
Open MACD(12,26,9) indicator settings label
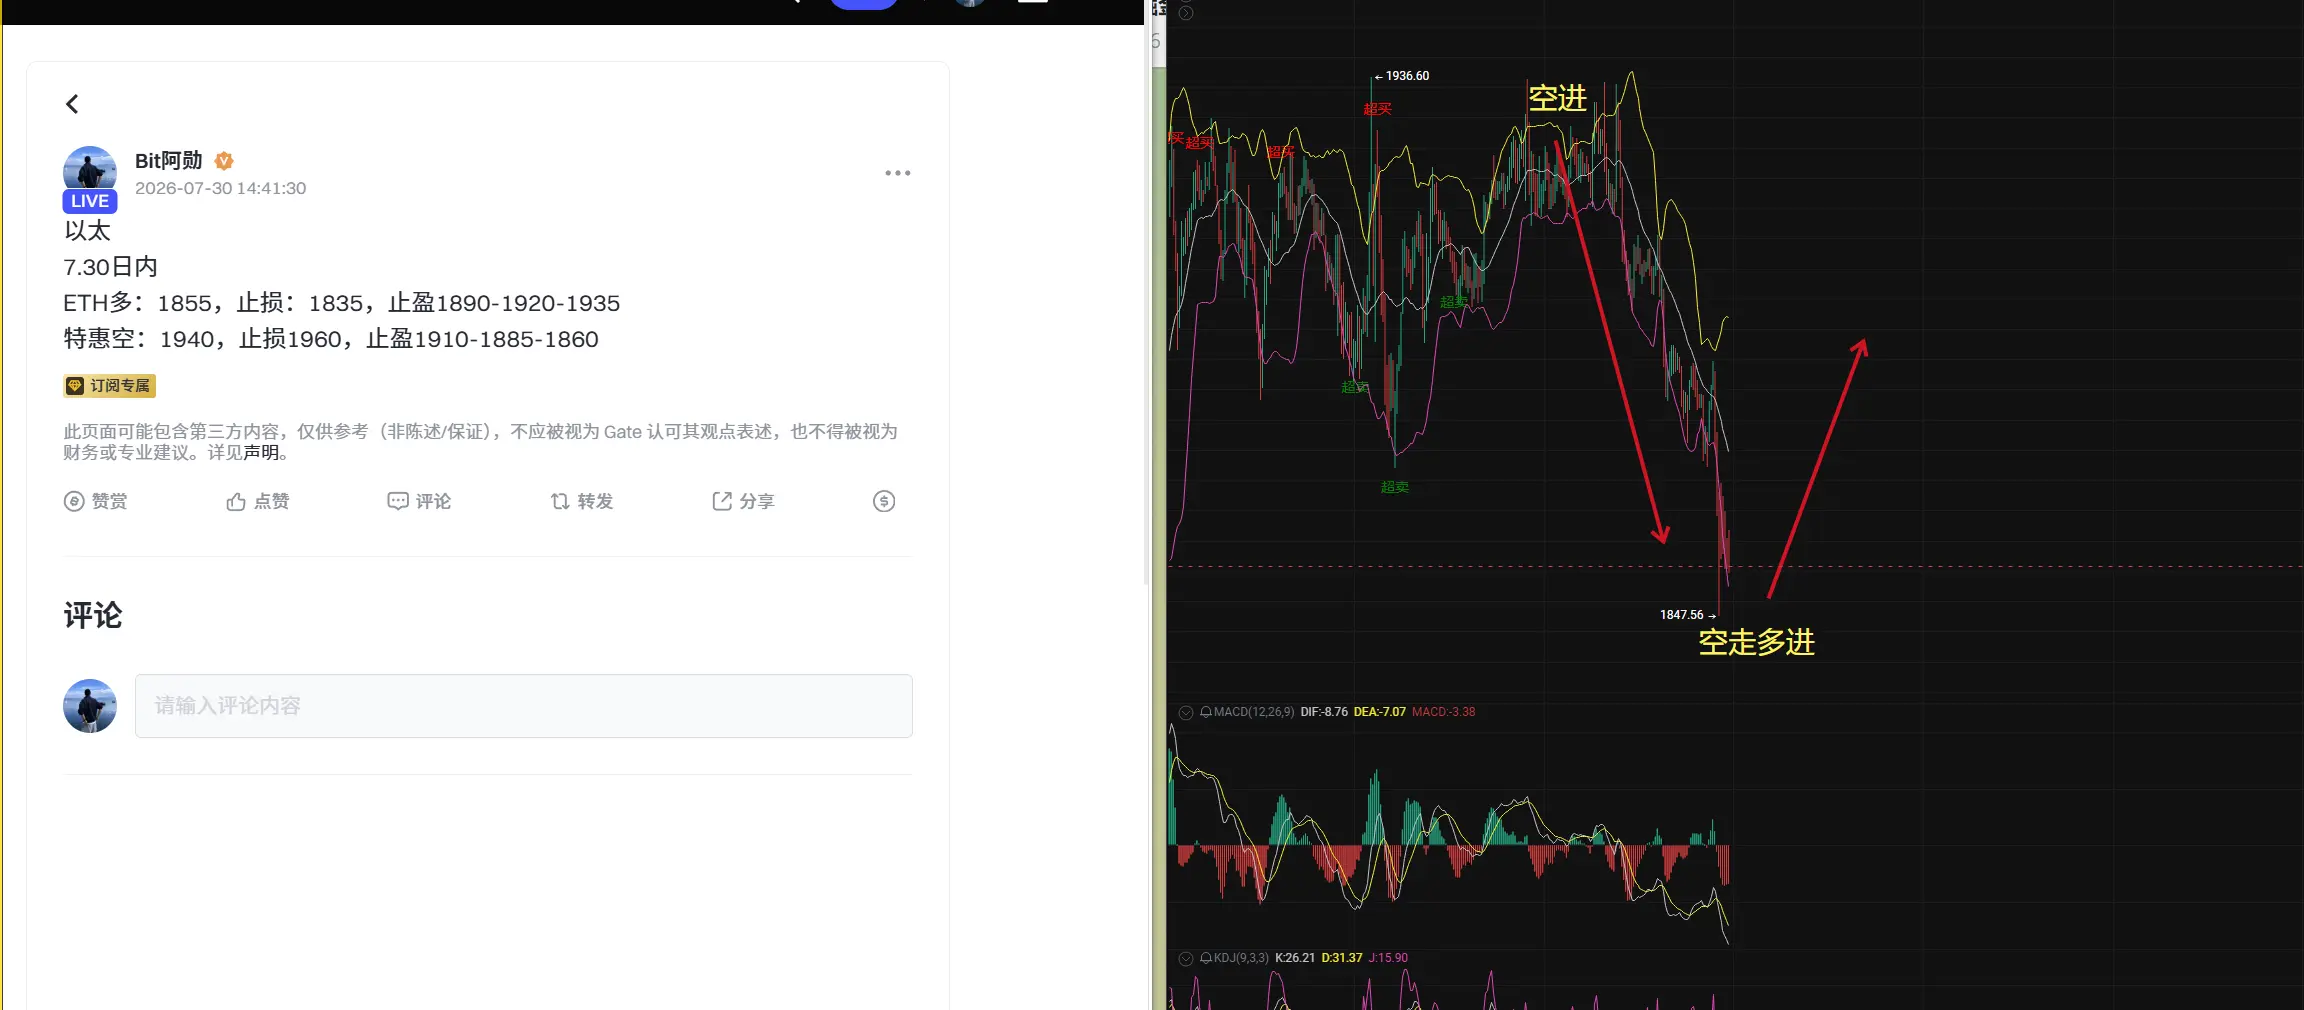coord(1254,712)
